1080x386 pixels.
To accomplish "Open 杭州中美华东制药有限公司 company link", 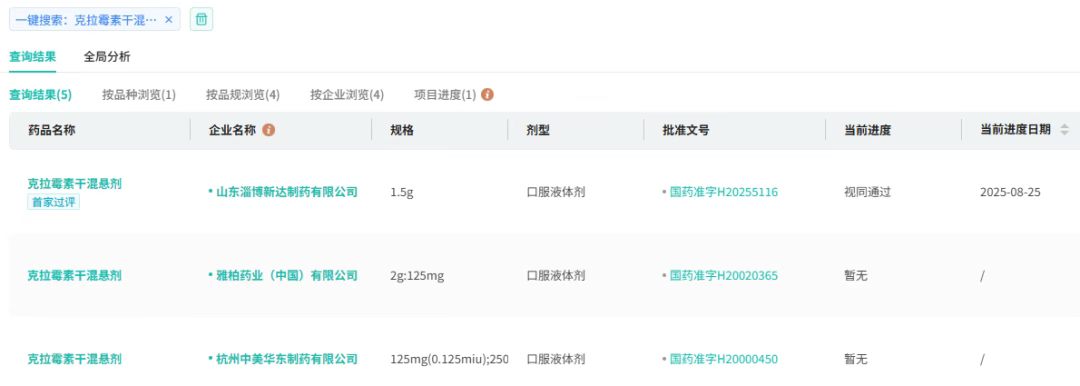I will [287, 359].
